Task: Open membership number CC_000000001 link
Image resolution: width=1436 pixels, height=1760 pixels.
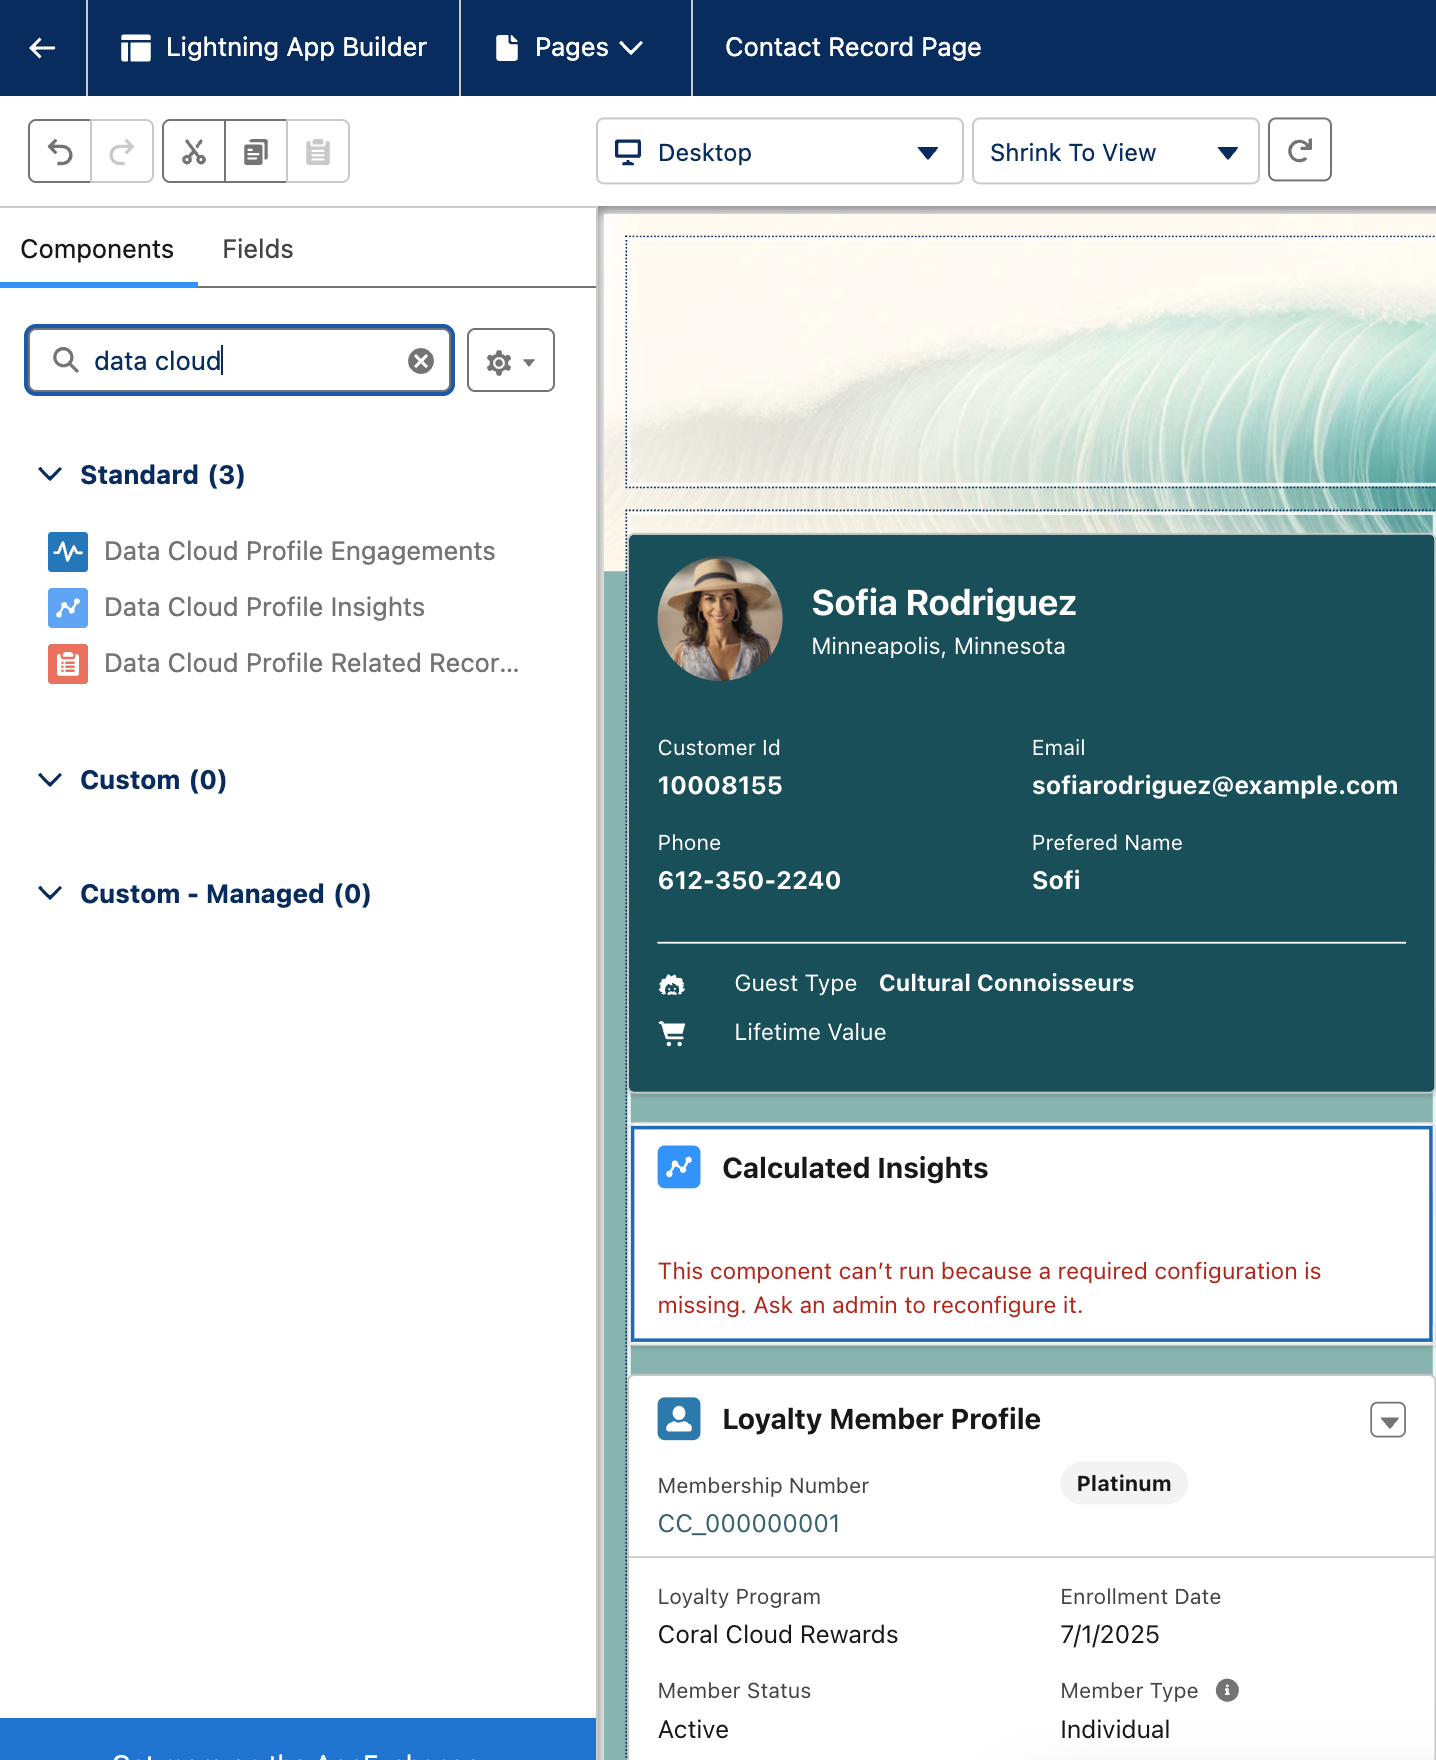Action: [749, 1523]
